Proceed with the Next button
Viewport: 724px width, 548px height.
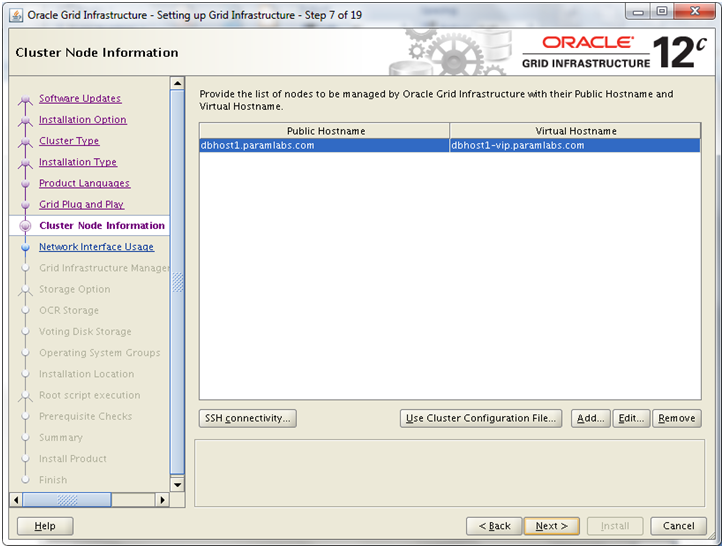click(x=551, y=526)
